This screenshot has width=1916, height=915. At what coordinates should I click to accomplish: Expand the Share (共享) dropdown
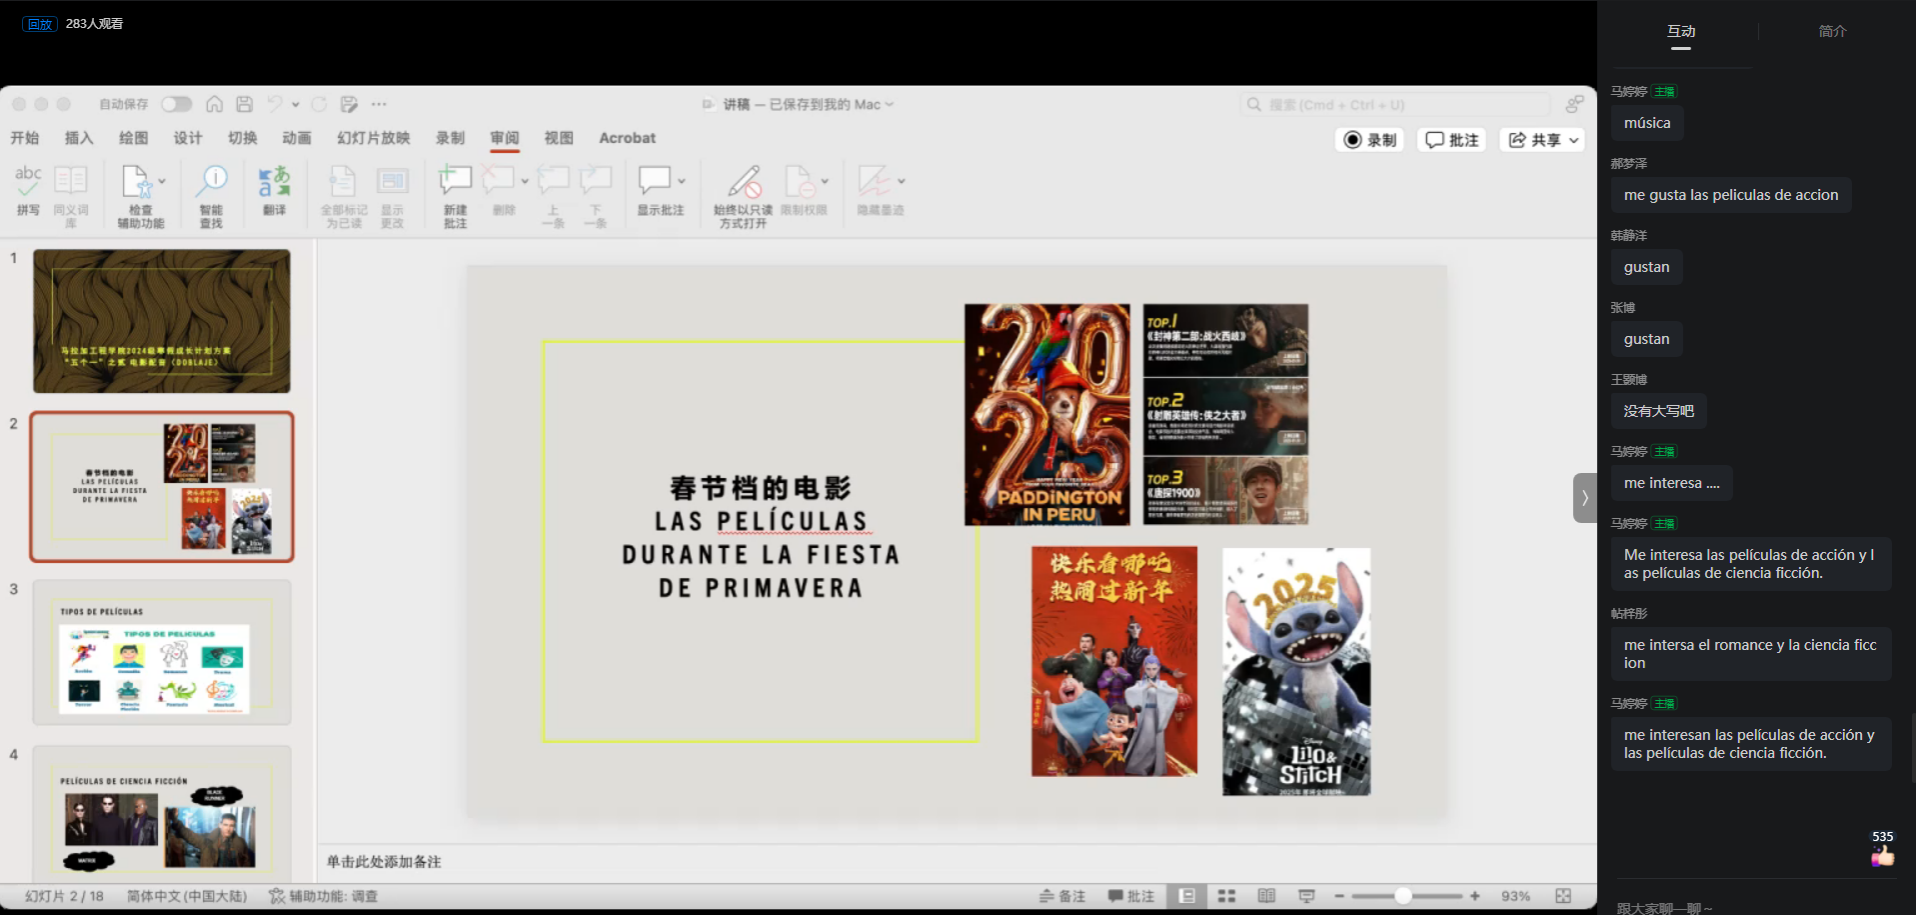(1574, 140)
